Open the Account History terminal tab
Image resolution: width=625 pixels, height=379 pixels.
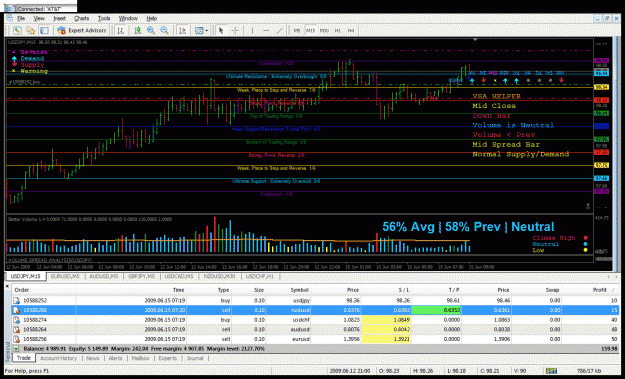point(59,358)
